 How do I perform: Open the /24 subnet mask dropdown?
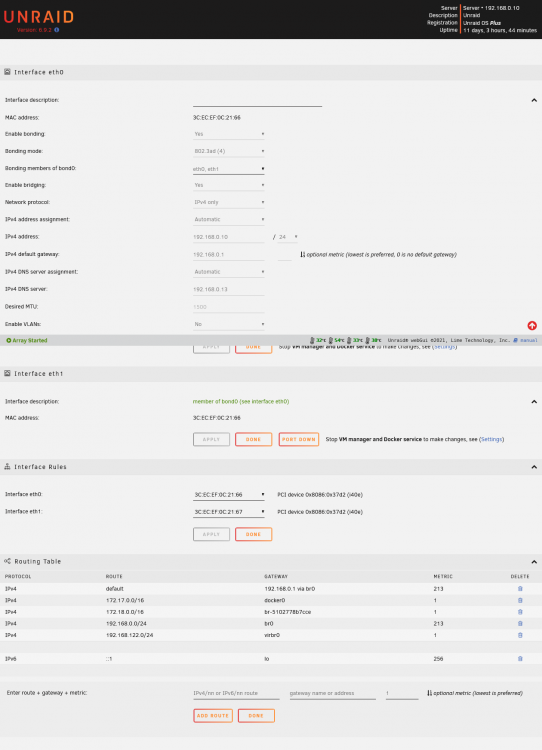288,237
